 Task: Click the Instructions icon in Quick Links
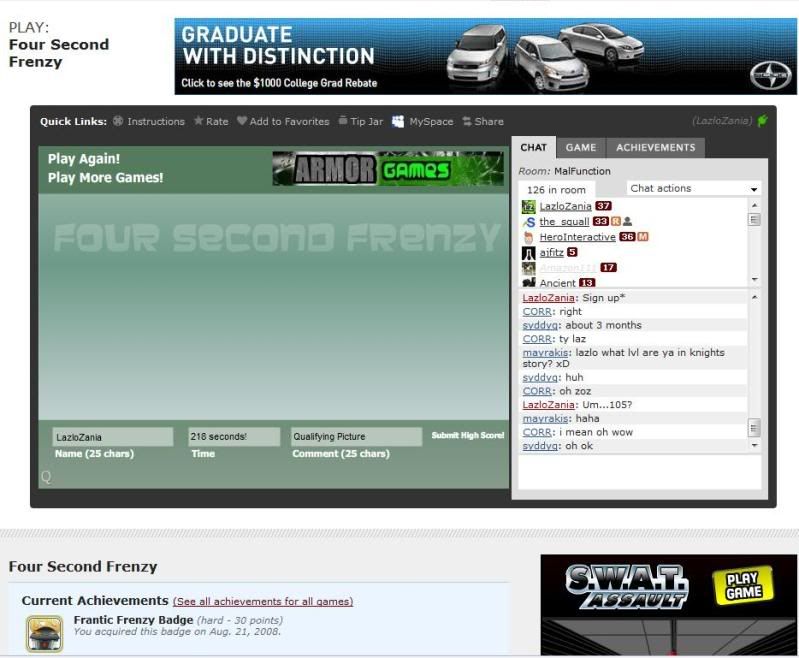(x=118, y=121)
